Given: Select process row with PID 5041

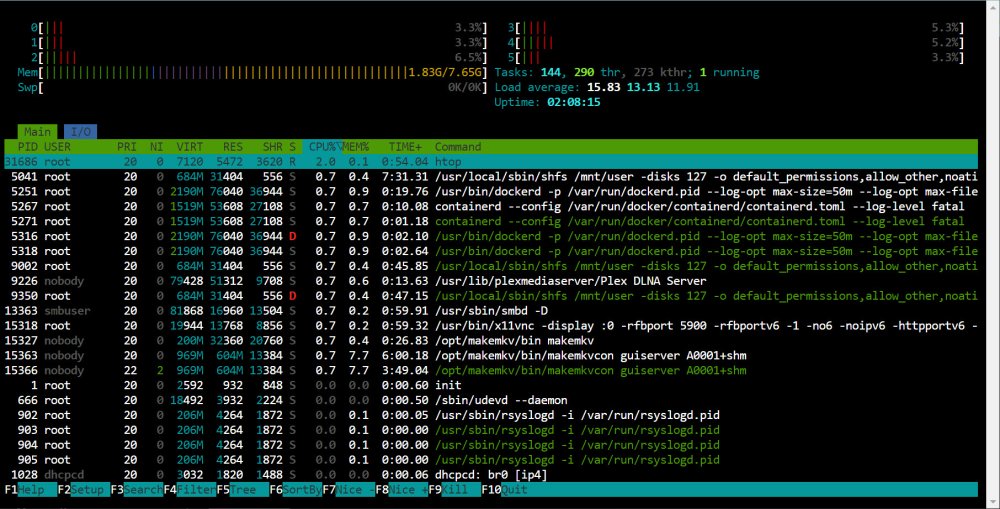Looking at the screenshot, I should point(491,177).
